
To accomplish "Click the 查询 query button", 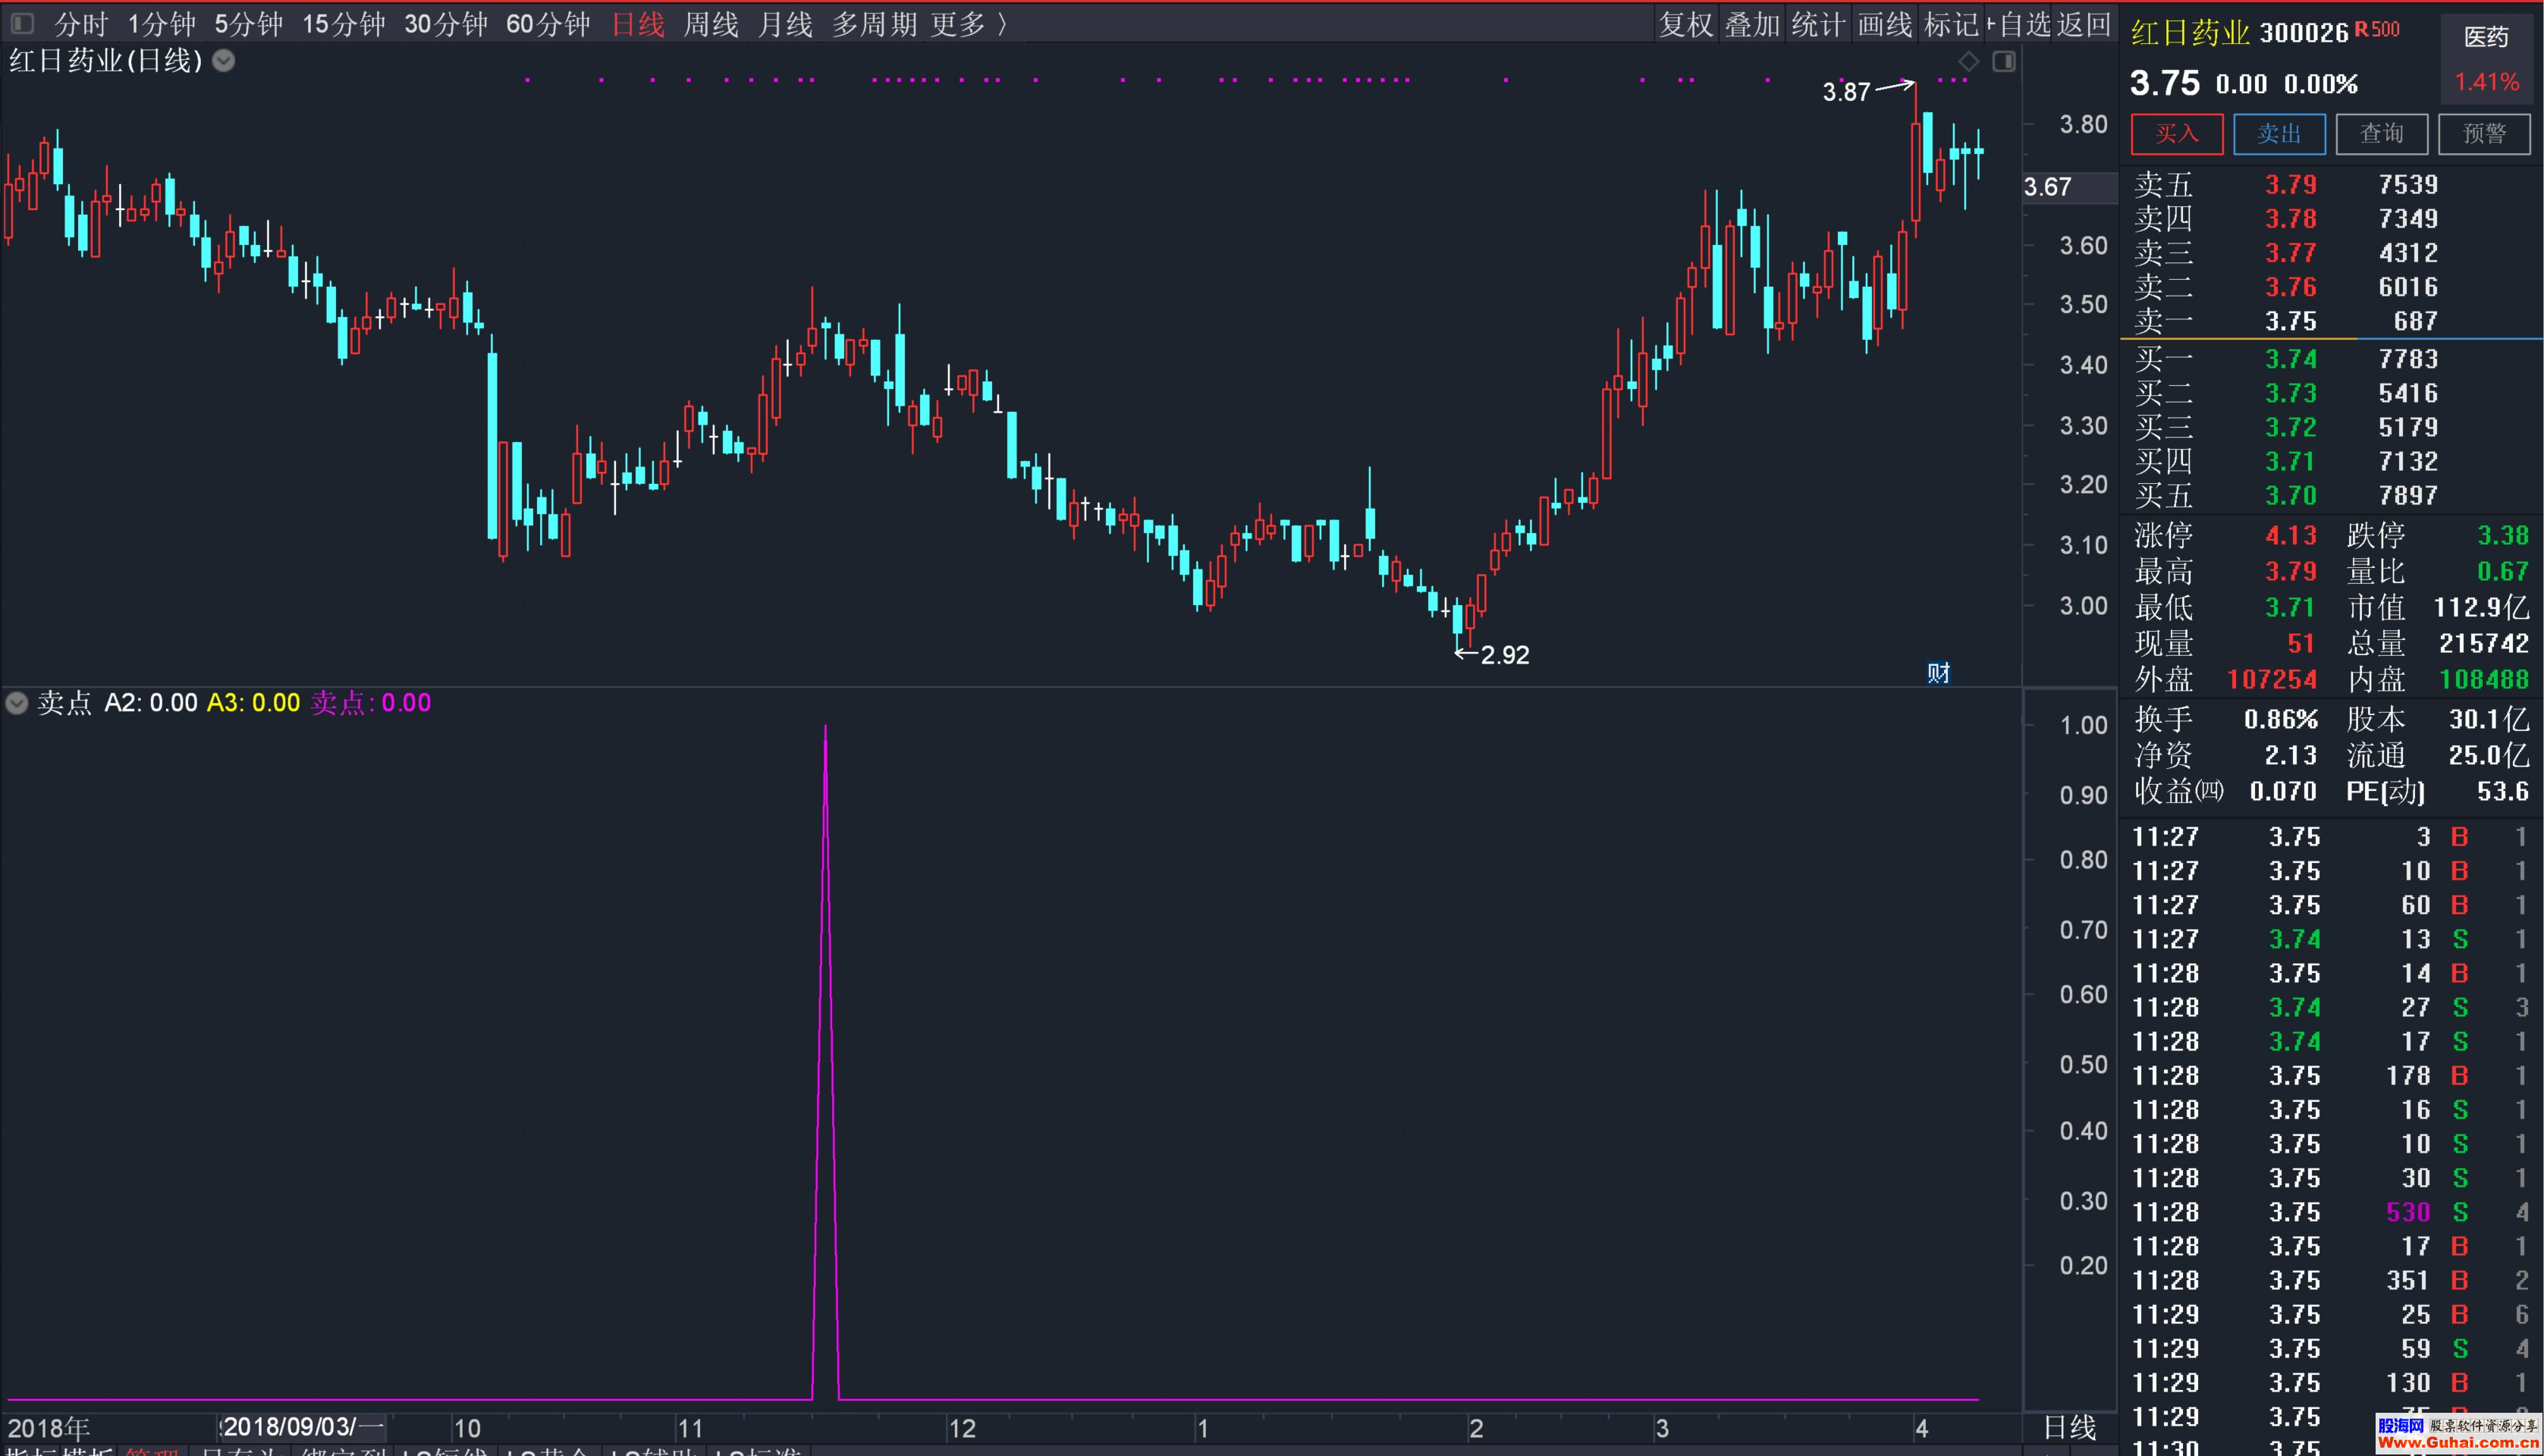I will [x=2382, y=134].
